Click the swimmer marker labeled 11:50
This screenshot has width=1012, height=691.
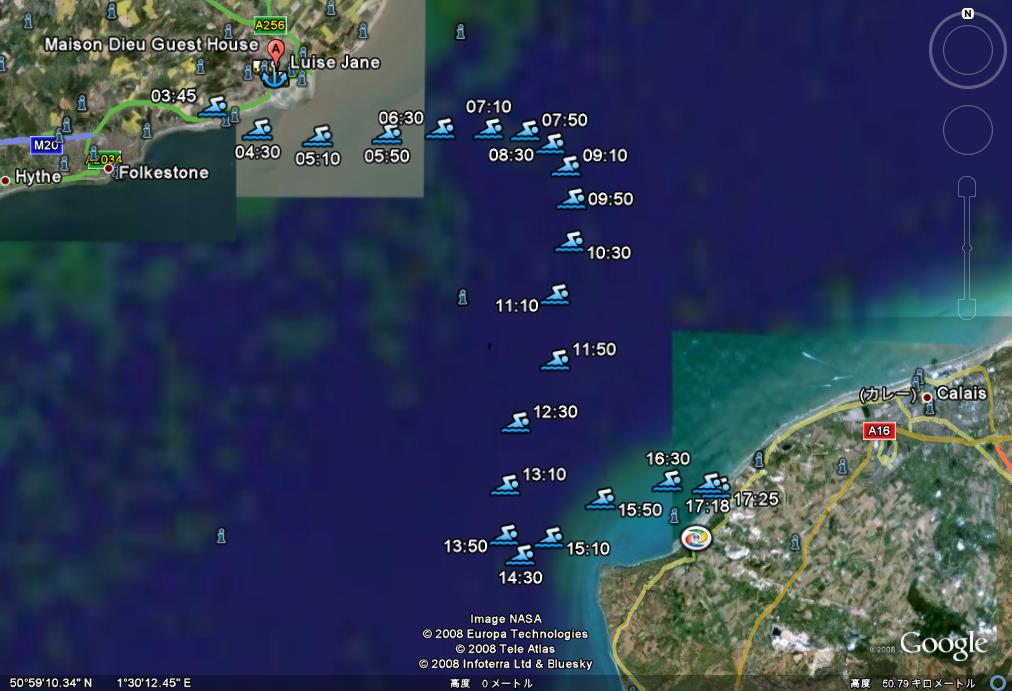point(556,360)
